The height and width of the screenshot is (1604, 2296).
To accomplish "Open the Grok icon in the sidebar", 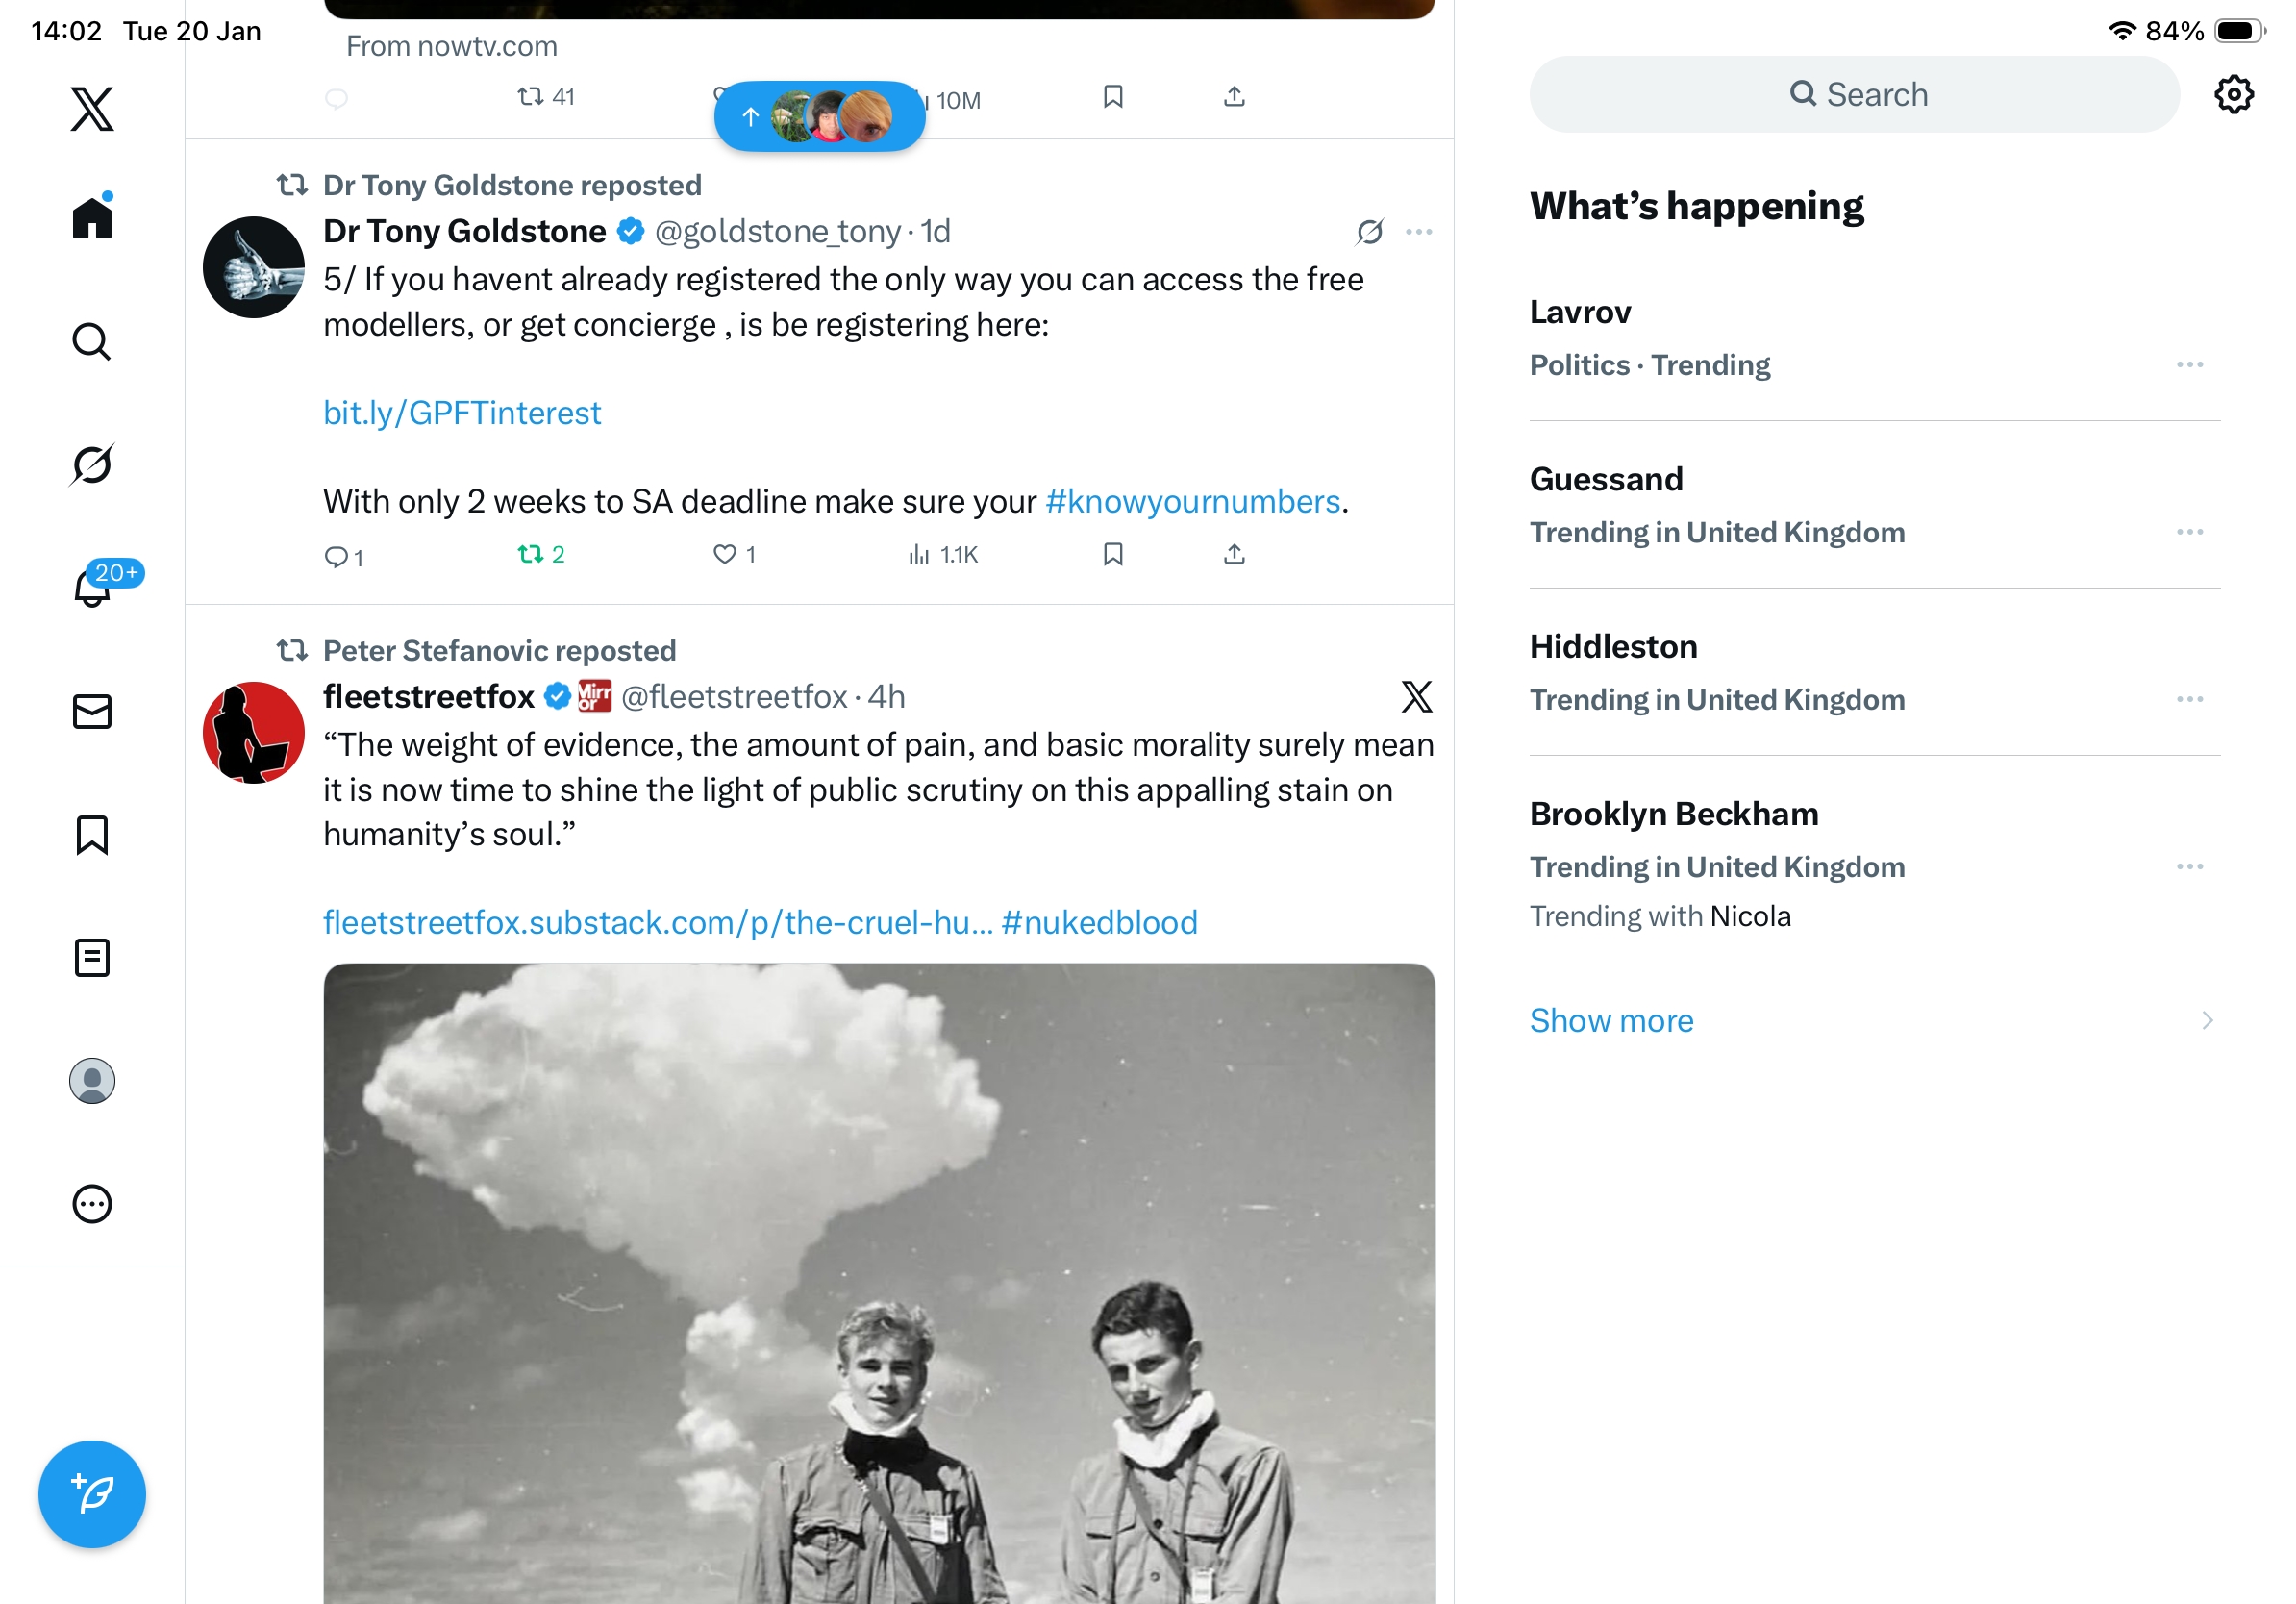I will click(x=92, y=465).
